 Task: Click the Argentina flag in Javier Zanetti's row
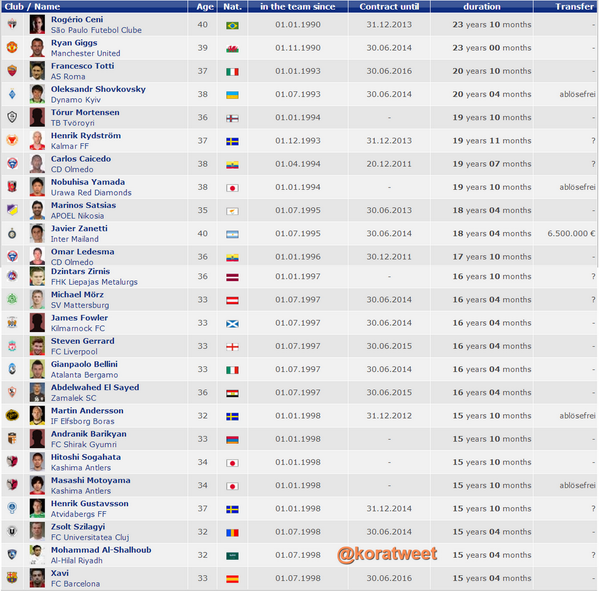232,234
